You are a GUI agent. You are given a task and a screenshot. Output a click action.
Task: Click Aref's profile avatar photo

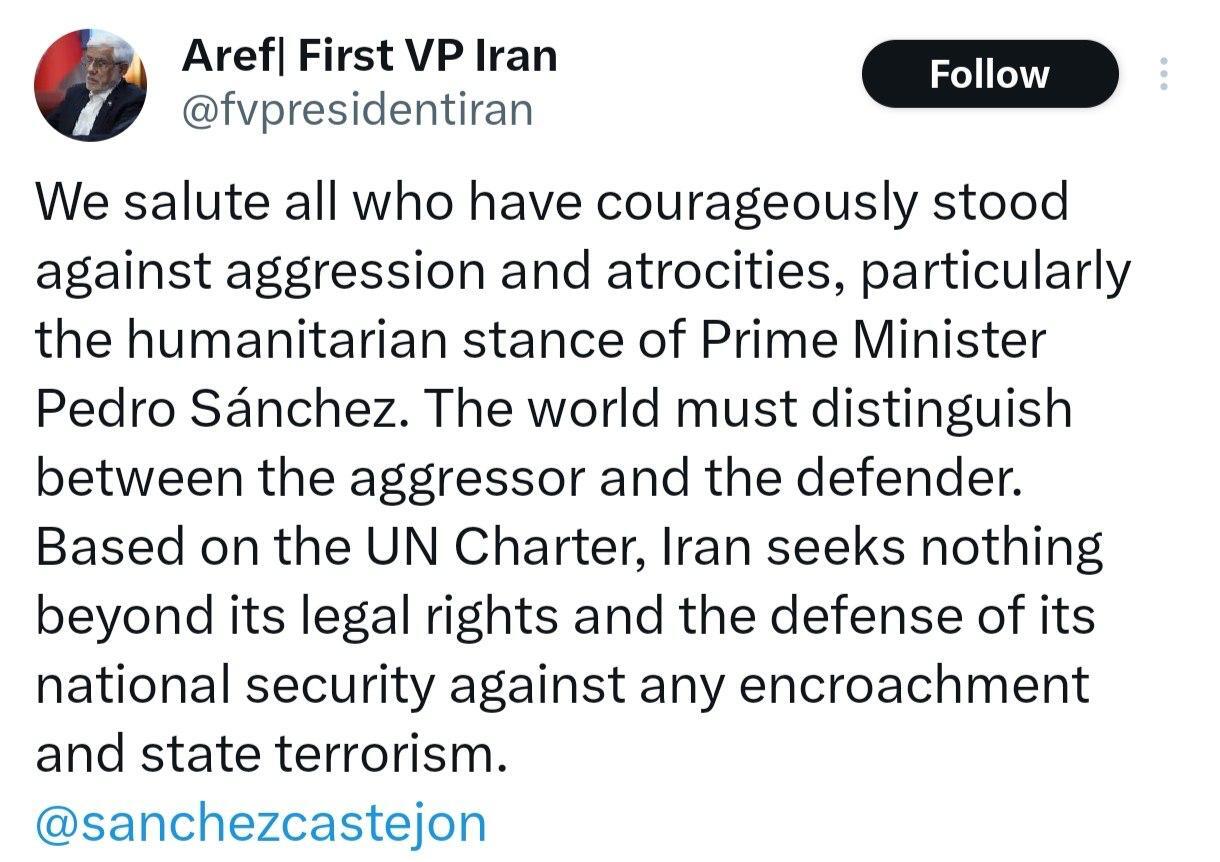(90, 84)
